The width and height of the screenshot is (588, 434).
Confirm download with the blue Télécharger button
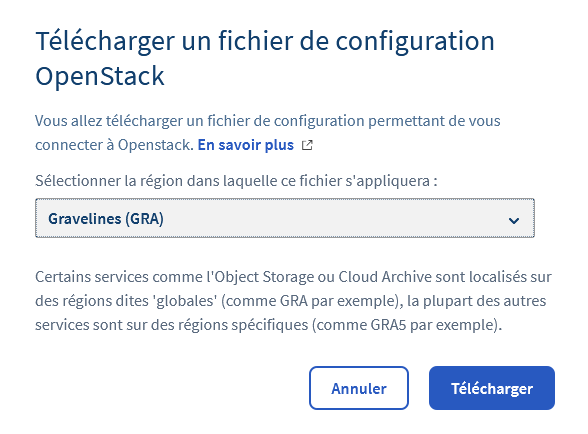pyautogui.click(x=492, y=388)
